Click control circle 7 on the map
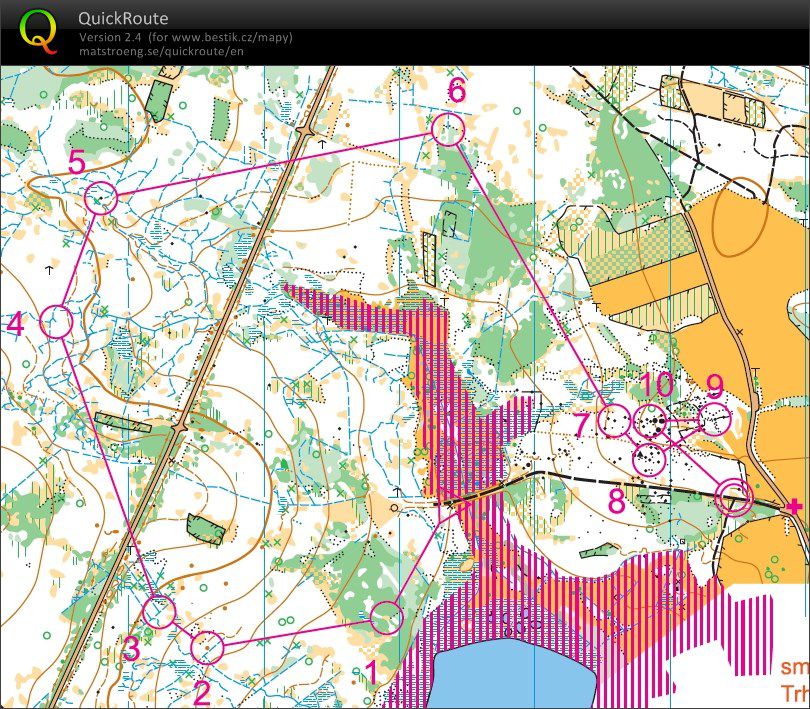Viewport: 810px width, 709px height. tap(614, 421)
